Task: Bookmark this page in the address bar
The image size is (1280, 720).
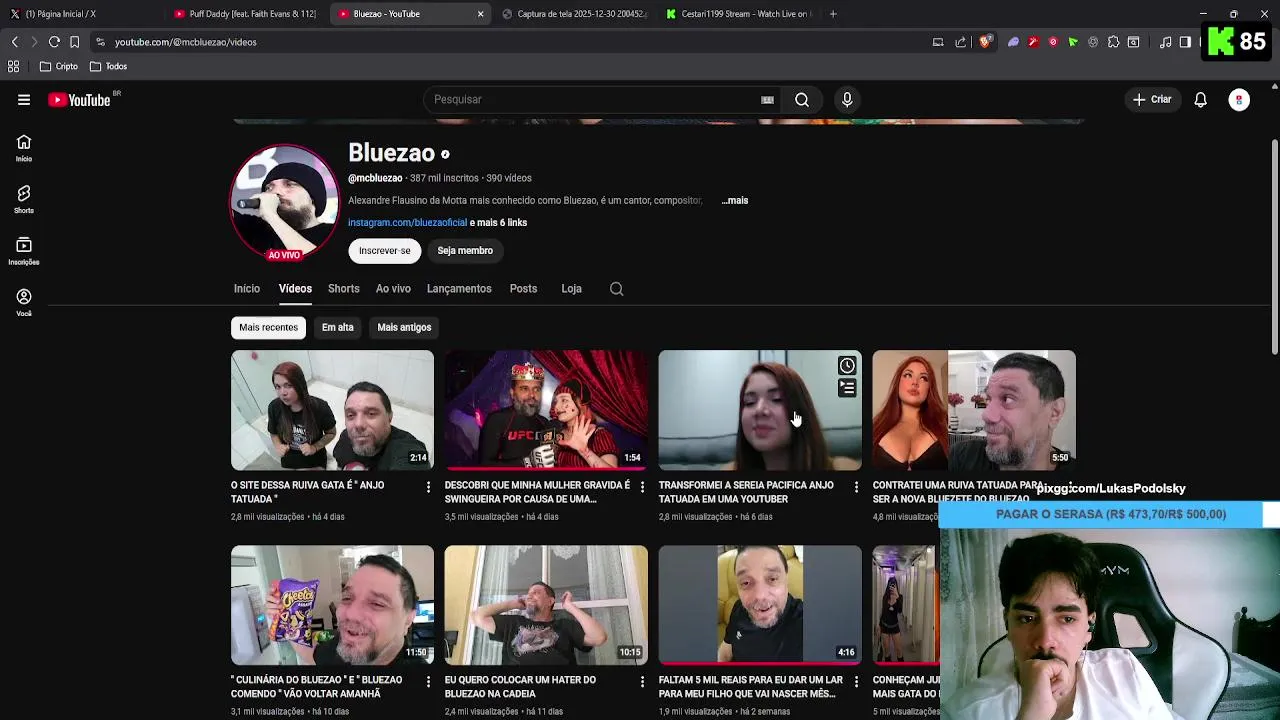Action: point(74,42)
